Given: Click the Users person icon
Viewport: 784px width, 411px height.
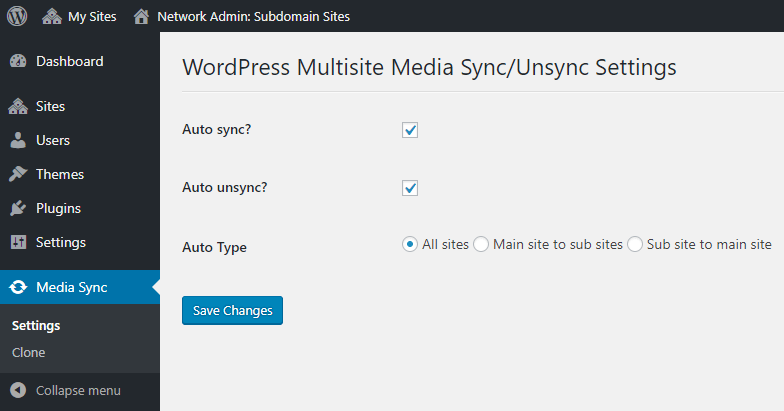Looking at the screenshot, I should click(18, 140).
